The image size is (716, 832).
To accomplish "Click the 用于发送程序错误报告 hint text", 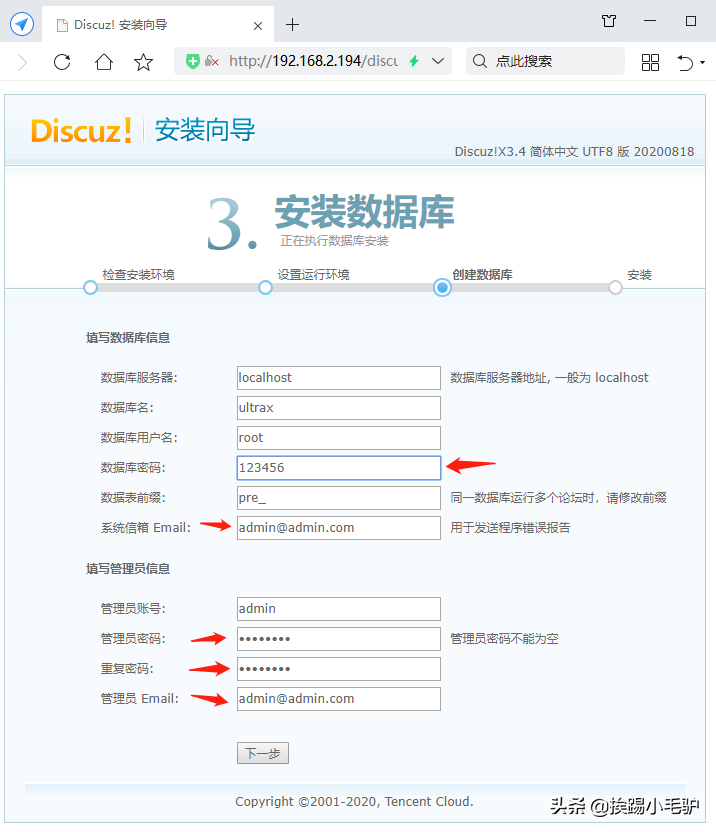I will click(510, 528).
